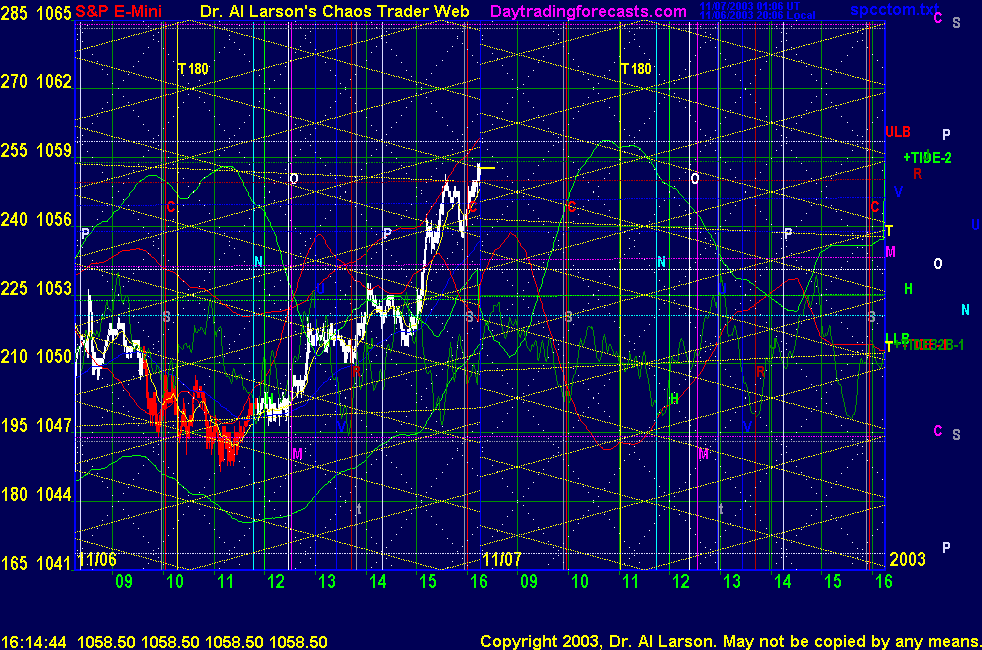Click the white "P" marker near 14:00 on 11/06
Screen dimensions: 982x650
coord(387,234)
